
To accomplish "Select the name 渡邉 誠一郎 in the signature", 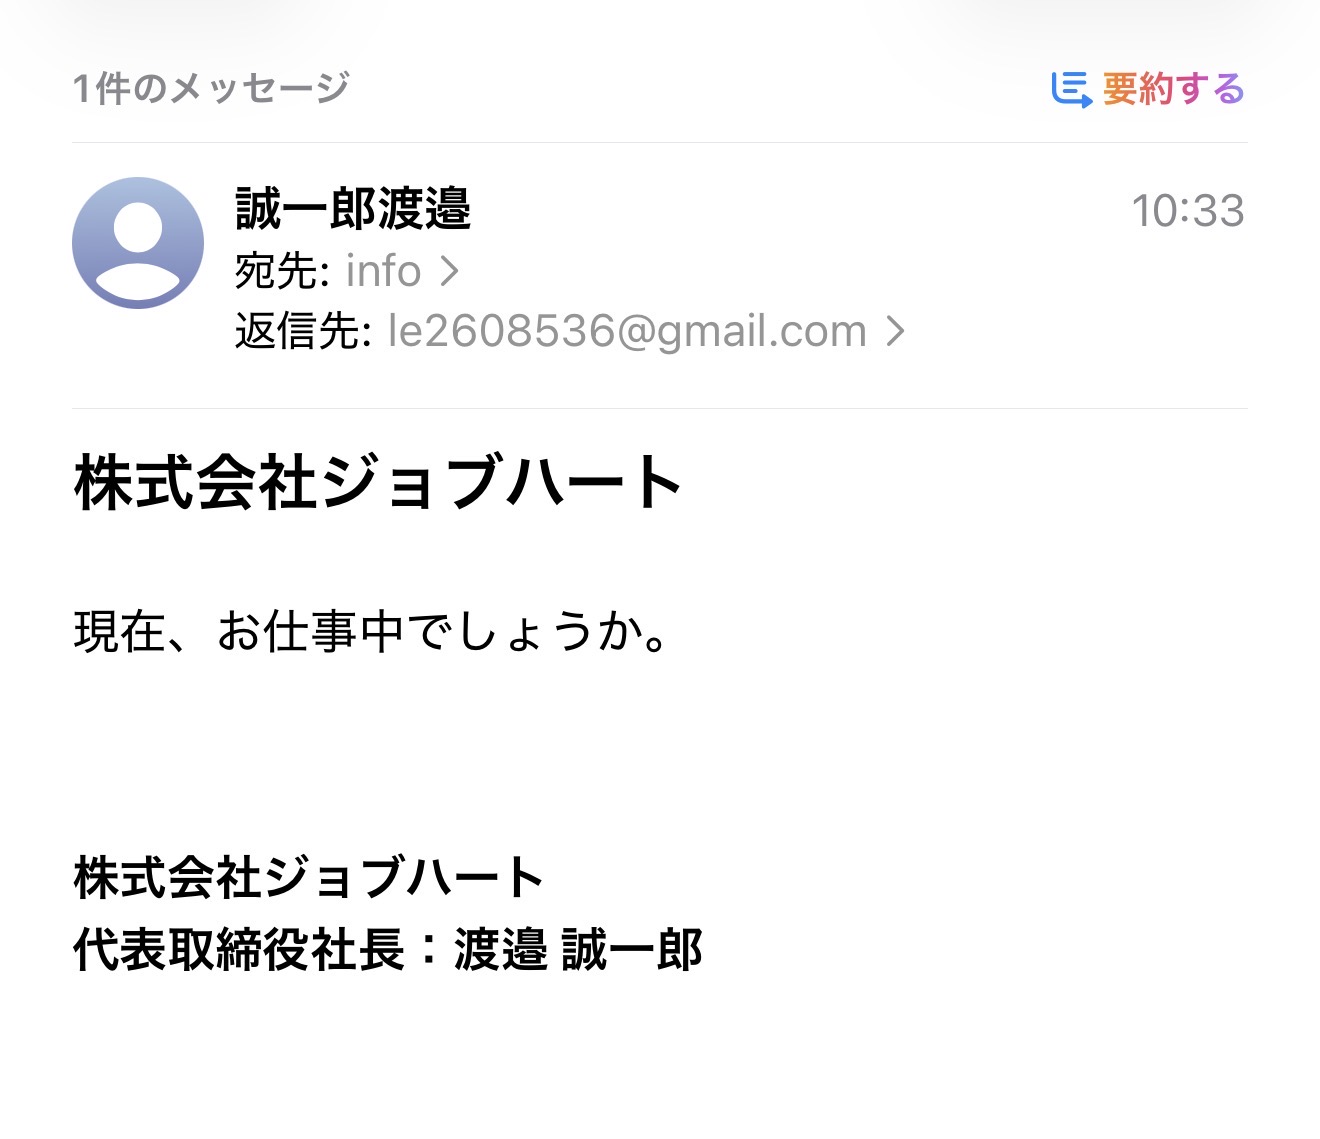I will pyautogui.click(x=578, y=949).
